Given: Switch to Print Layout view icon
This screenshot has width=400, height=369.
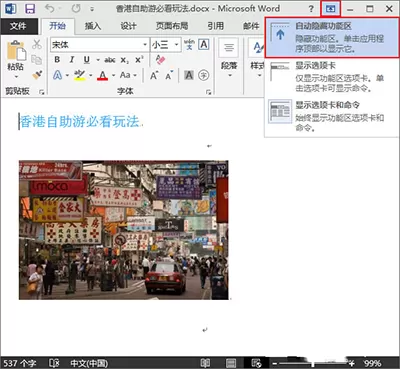Looking at the screenshot, I should click(231, 363).
